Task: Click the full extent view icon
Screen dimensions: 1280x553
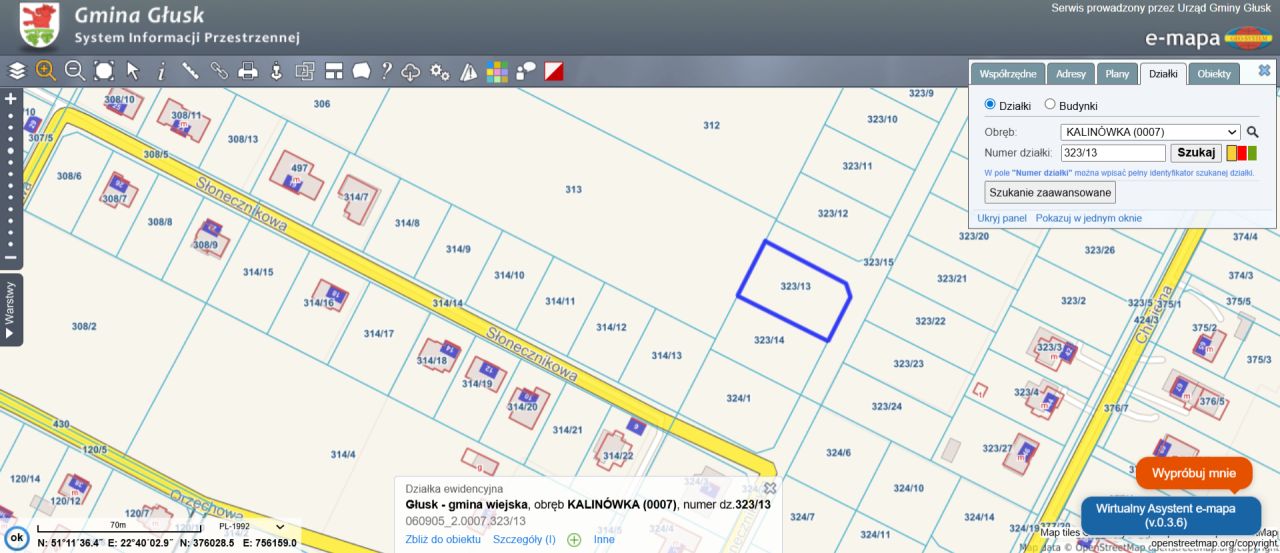Action: (104, 71)
